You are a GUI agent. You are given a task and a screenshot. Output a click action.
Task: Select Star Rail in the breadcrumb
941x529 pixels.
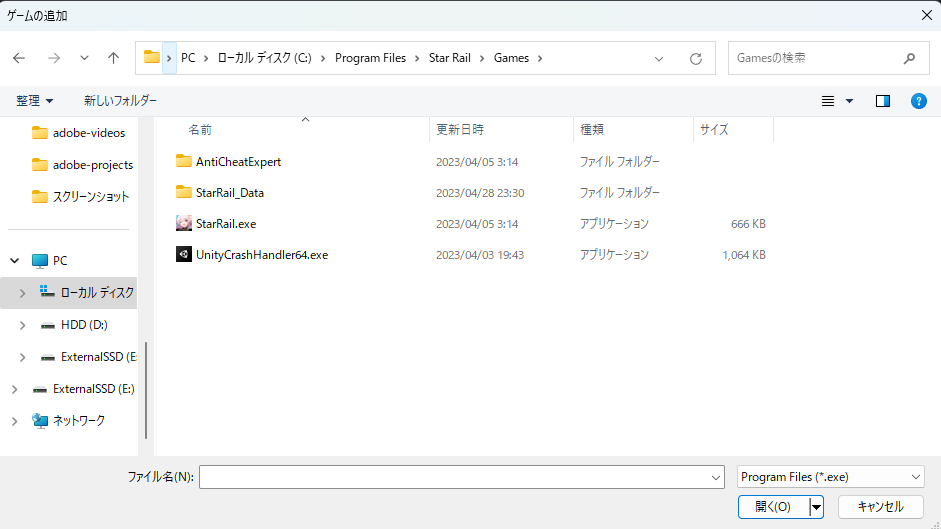click(x=449, y=58)
